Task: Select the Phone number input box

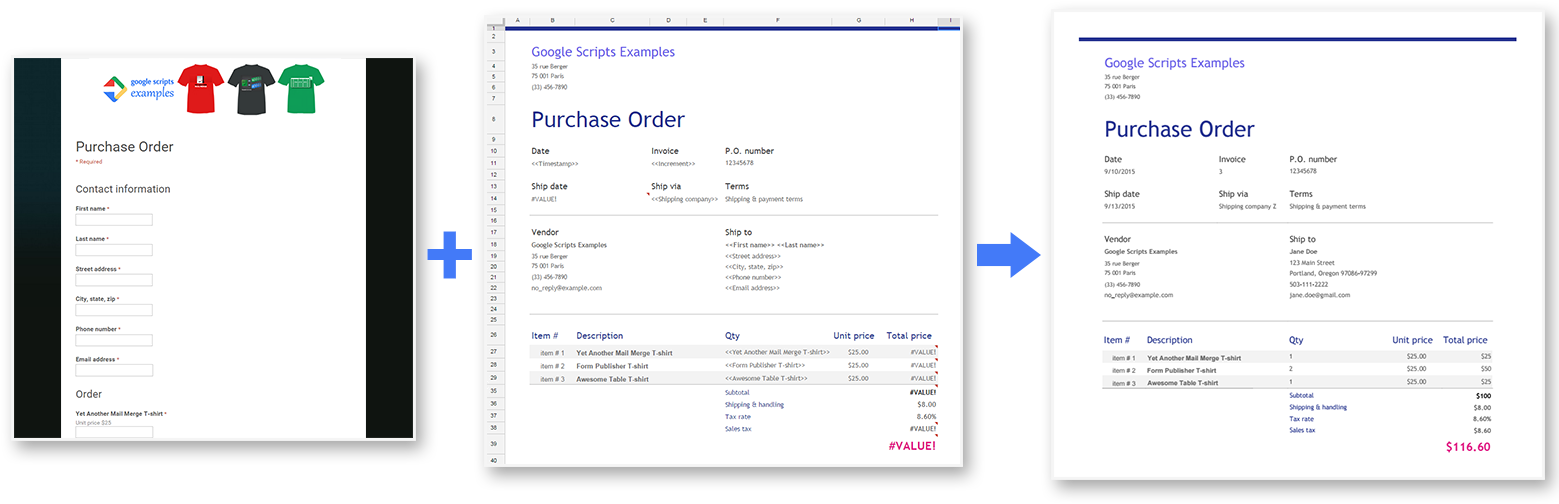Action: pos(114,340)
